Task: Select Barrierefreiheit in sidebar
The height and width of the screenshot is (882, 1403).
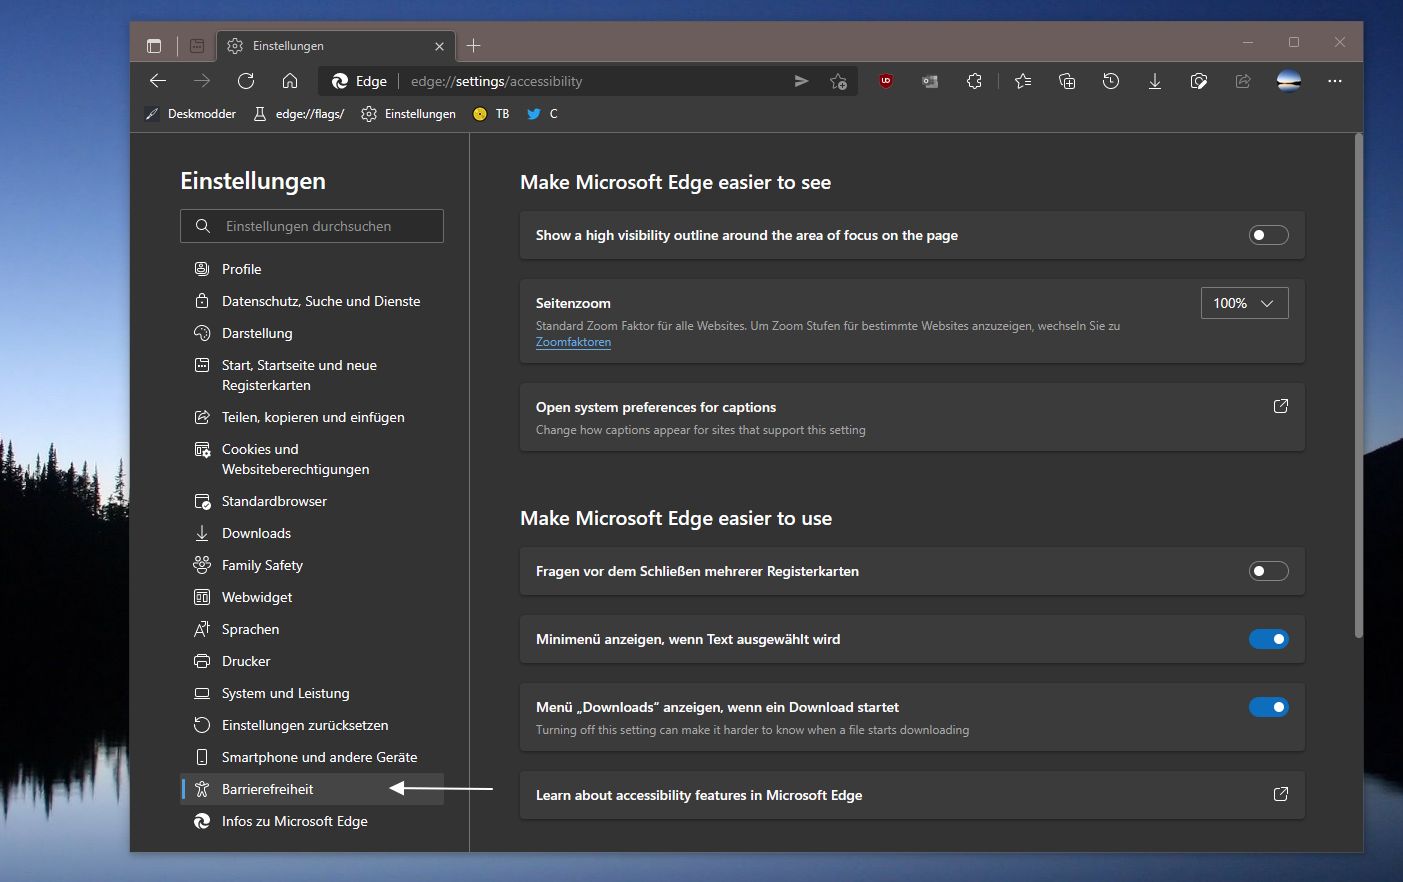Action: pyautogui.click(x=312, y=789)
